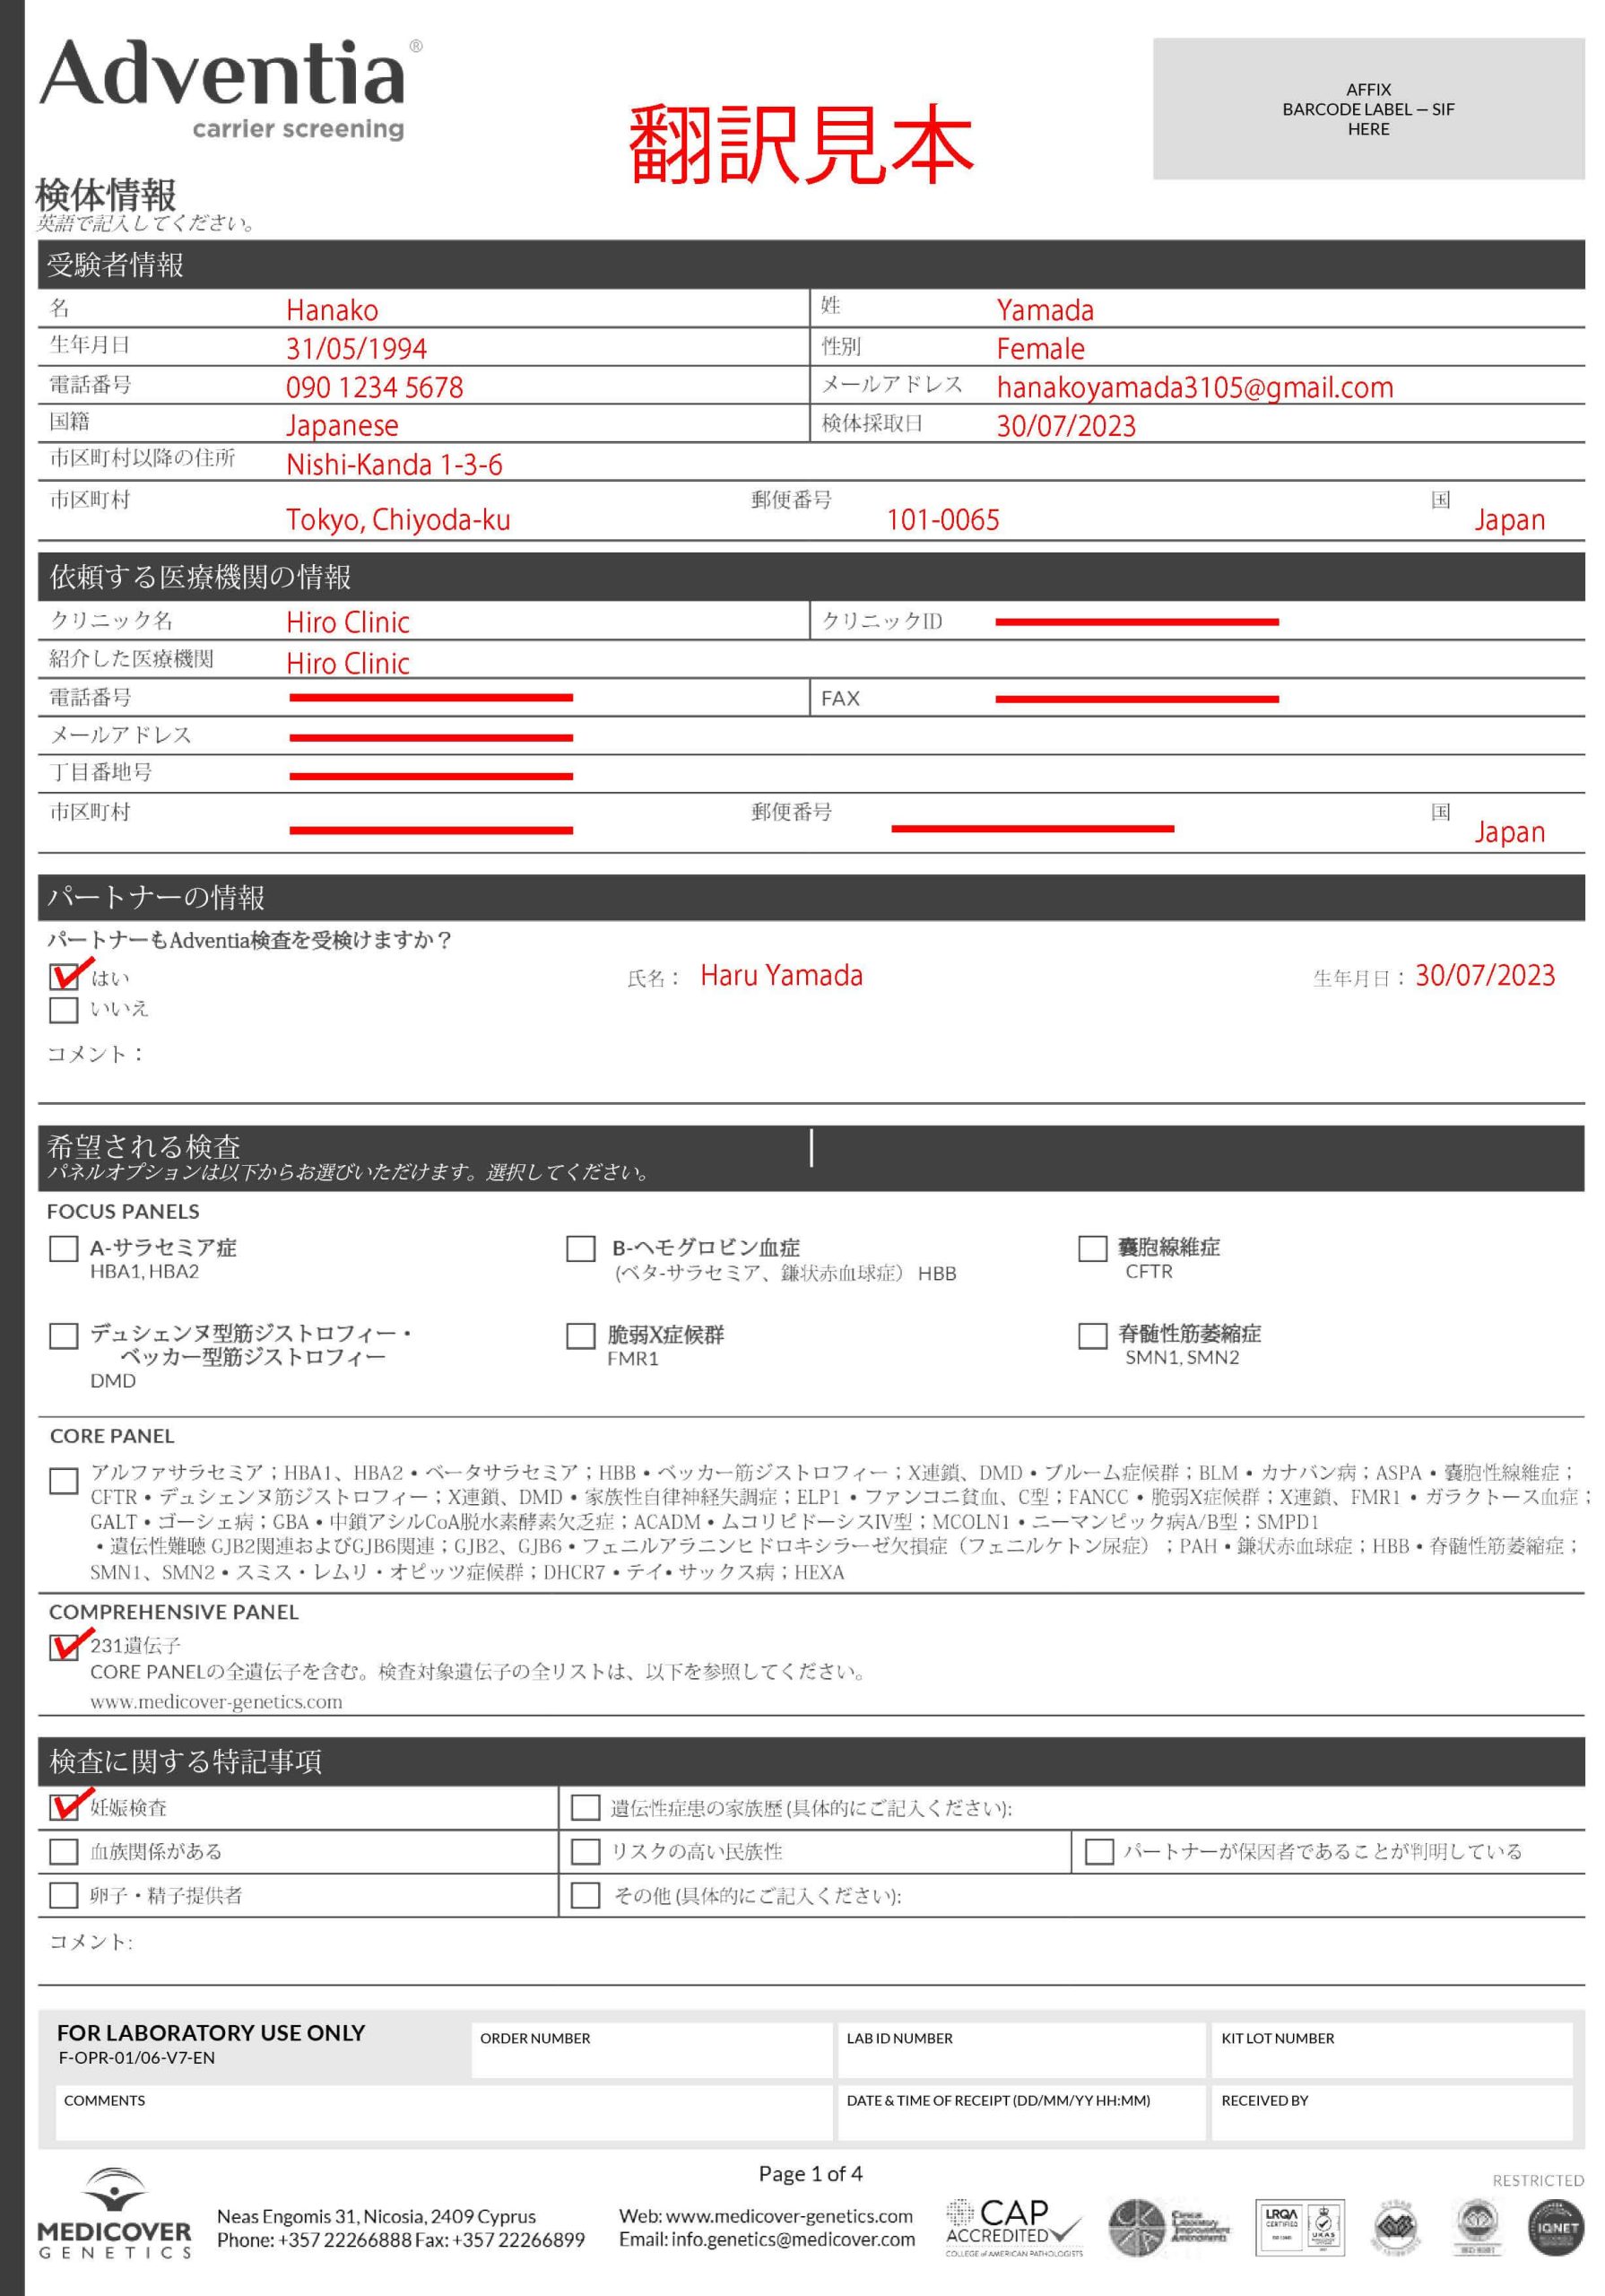
Task: Check the いいえ partner checkbox
Action: tap(64, 1009)
